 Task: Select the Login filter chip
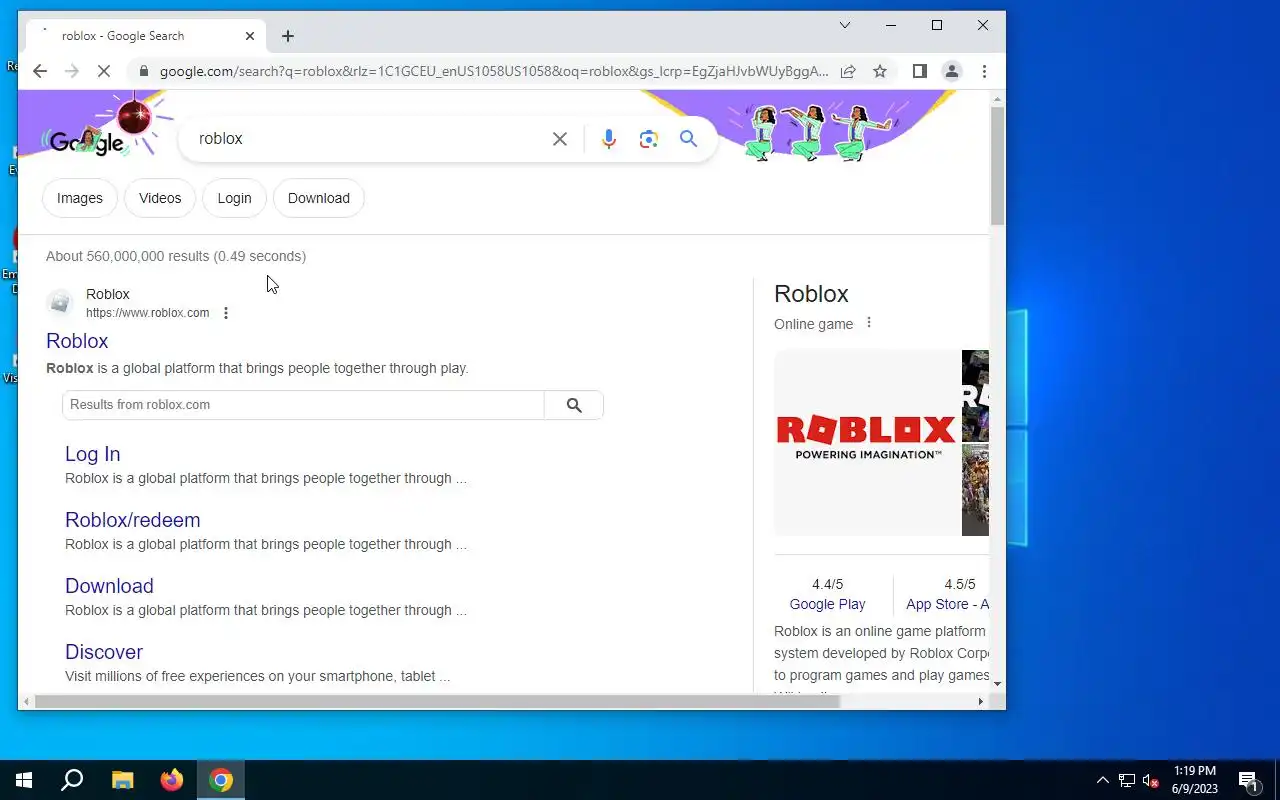pyautogui.click(x=234, y=198)
